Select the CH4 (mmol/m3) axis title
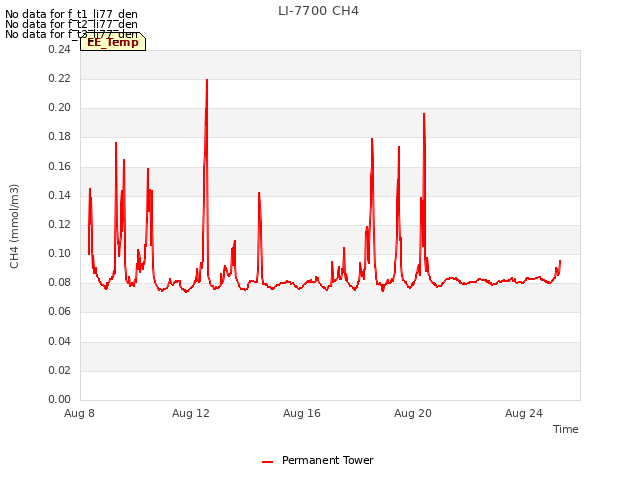This screenshot has height=480, width=640. pos(14,226)
